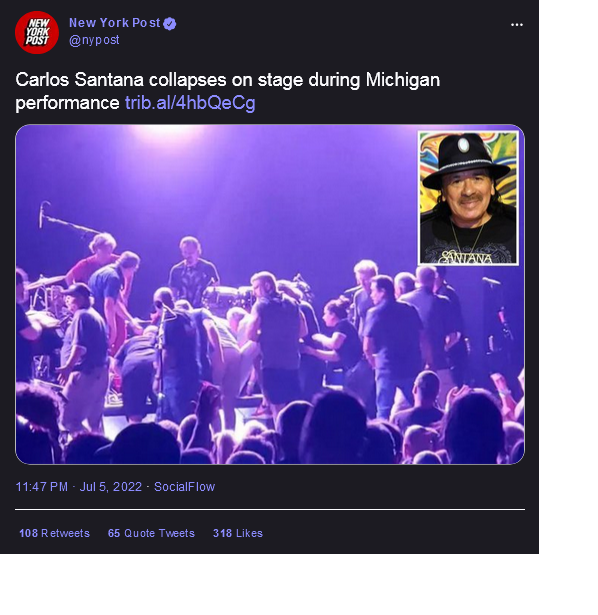This screenshot has height=615, width=598.
Task: Open the three-dot more options menu
Action: tap(516, 25)
